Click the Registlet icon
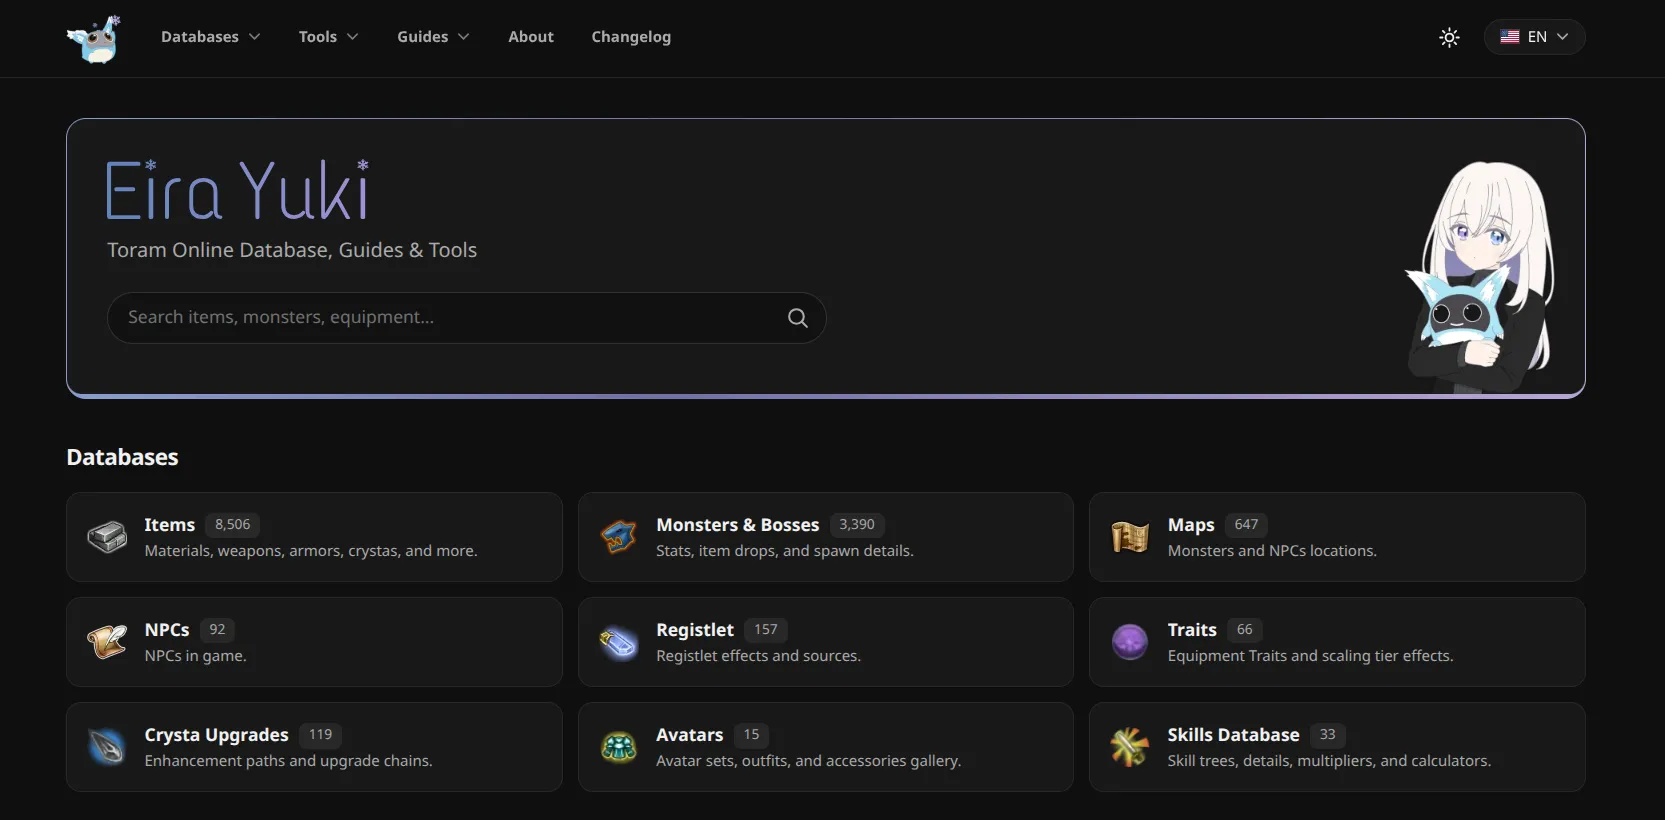This screenshot has height=820, width=1665. pos(619,642)
